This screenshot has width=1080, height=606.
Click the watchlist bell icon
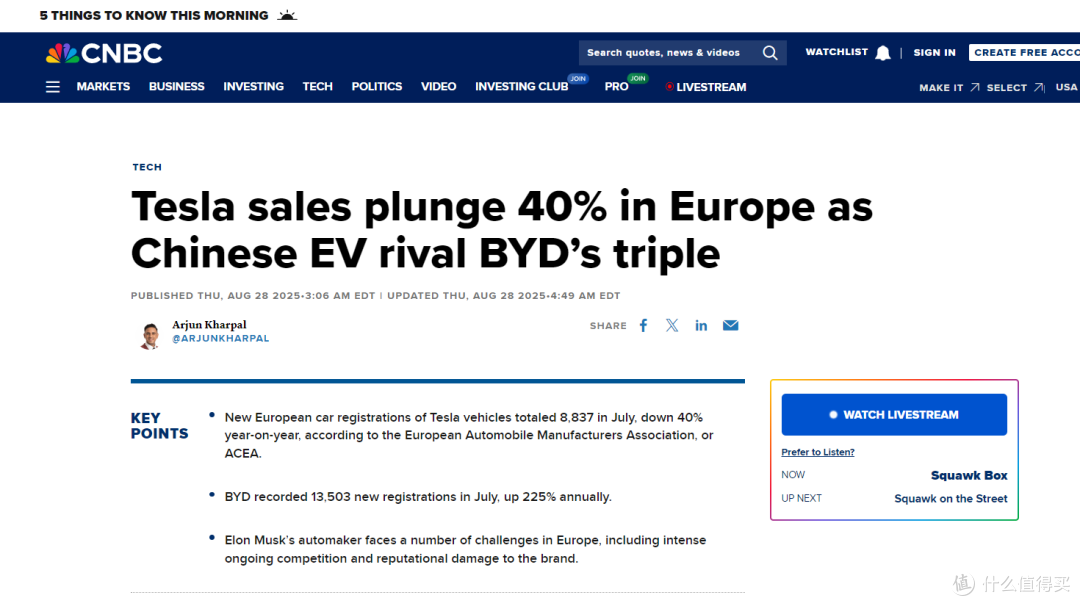pyautogui.click(x=883, y=53)
